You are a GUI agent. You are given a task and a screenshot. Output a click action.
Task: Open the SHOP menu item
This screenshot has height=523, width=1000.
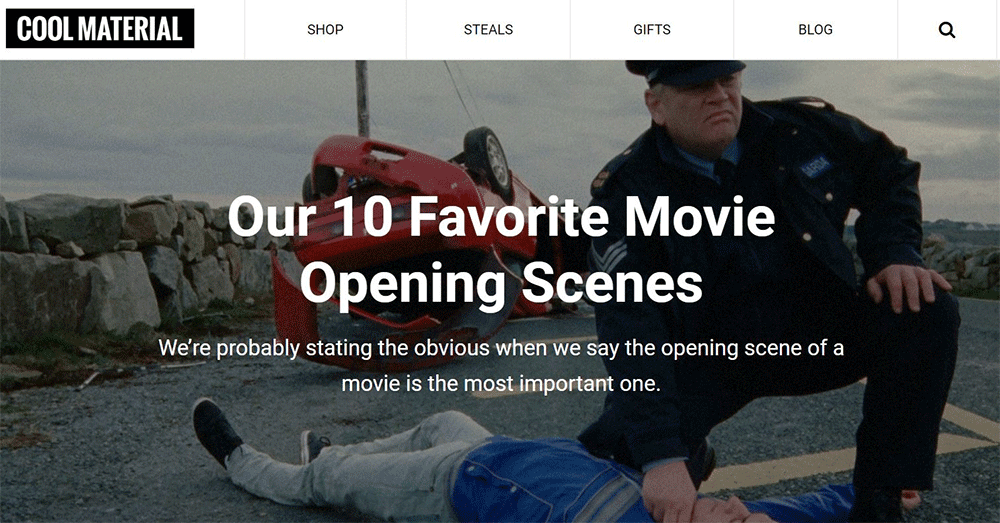click(x=325, y=30)
